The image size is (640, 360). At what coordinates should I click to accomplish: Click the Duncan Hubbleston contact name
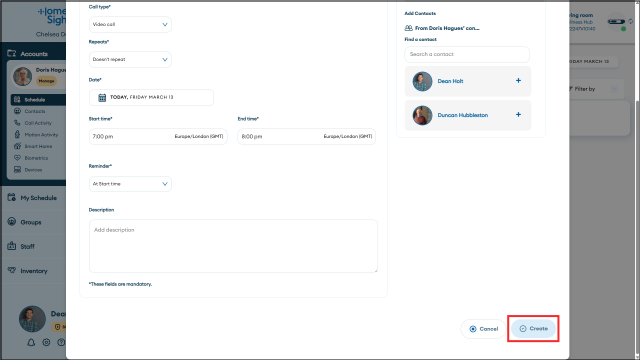pyautogui.click(x=462, y=115)
